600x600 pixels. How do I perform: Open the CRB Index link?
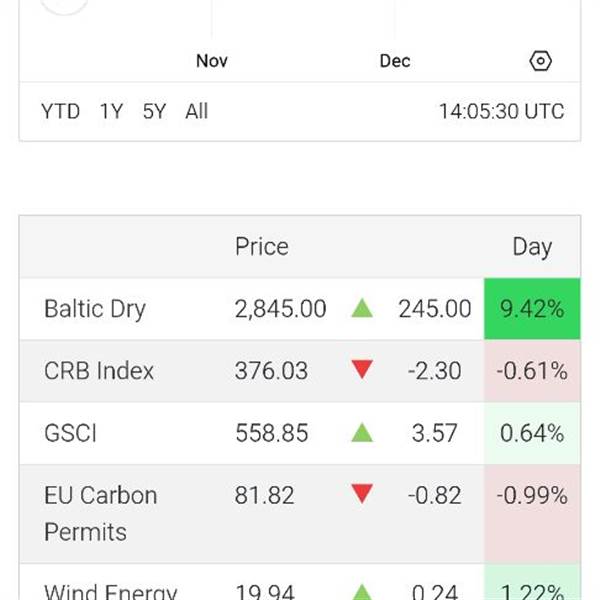tap(99, 371)
